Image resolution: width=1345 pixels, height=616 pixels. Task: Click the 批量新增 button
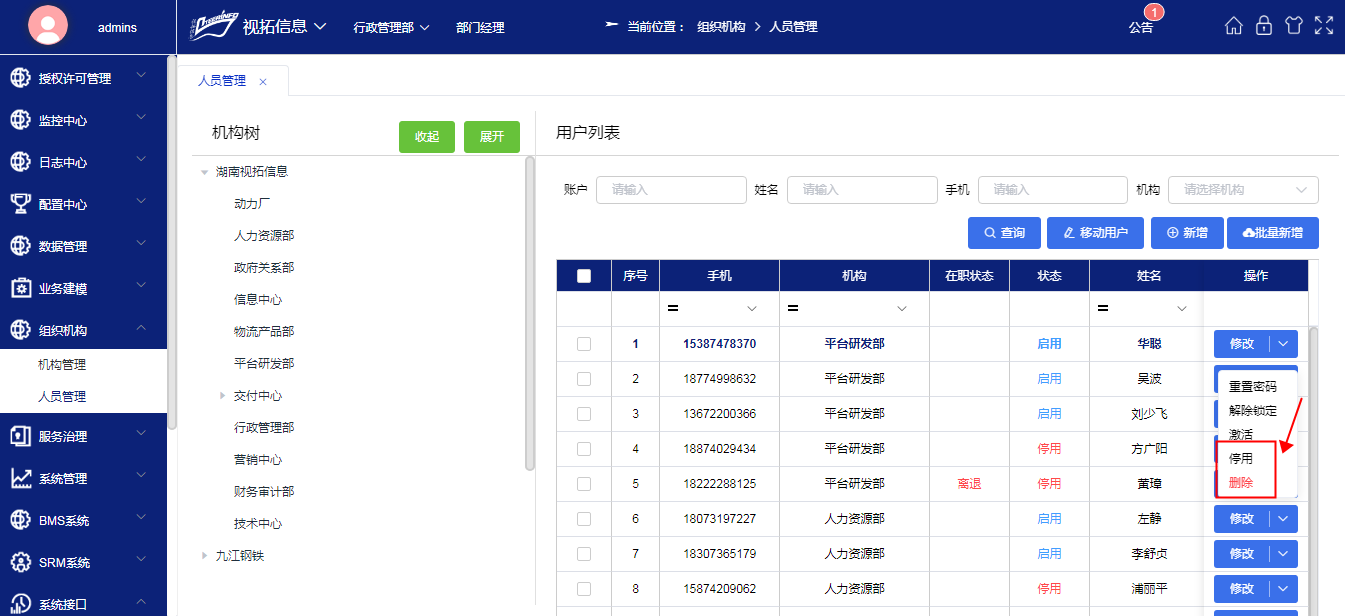[1273, 233]
